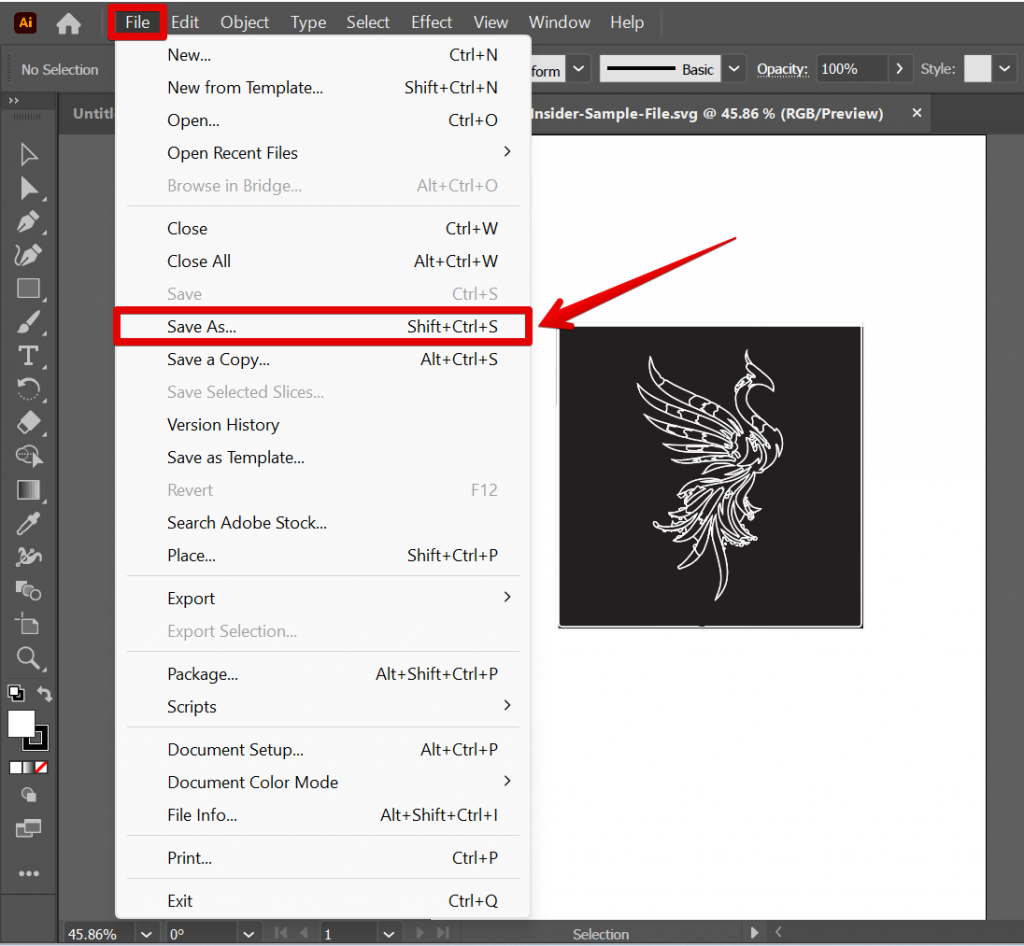Open the Window menu
This screenshot has width=1024, height=946.
pyautogui.click(x=558, y=22)
